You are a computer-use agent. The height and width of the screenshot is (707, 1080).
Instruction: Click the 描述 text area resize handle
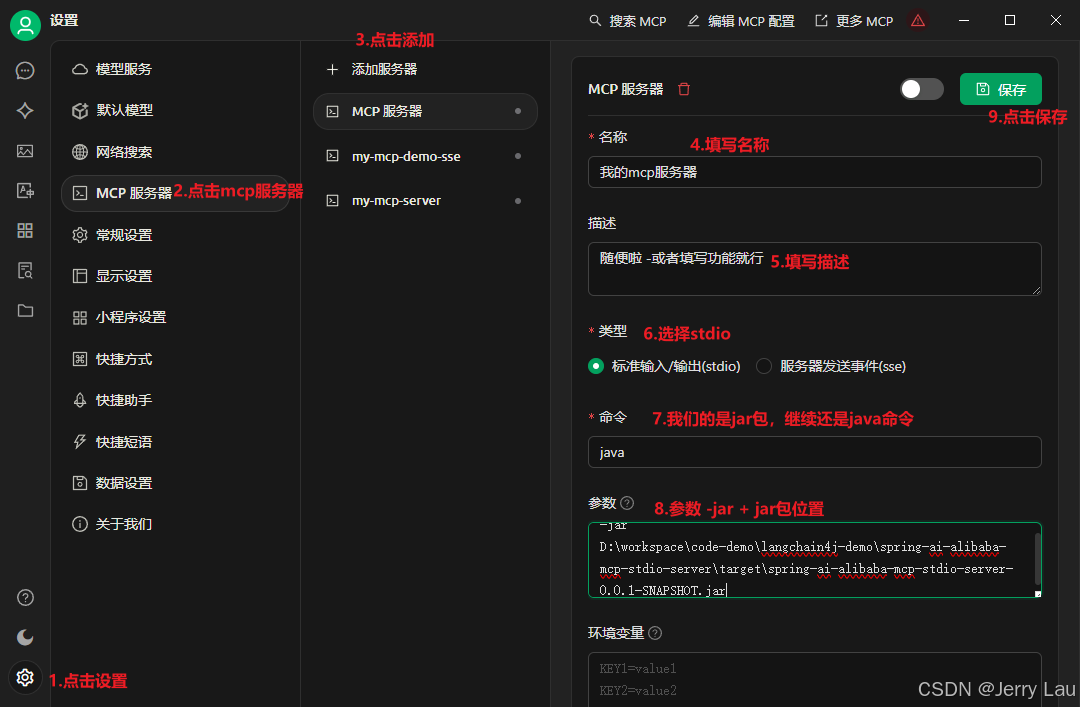tap(1037, 291)
